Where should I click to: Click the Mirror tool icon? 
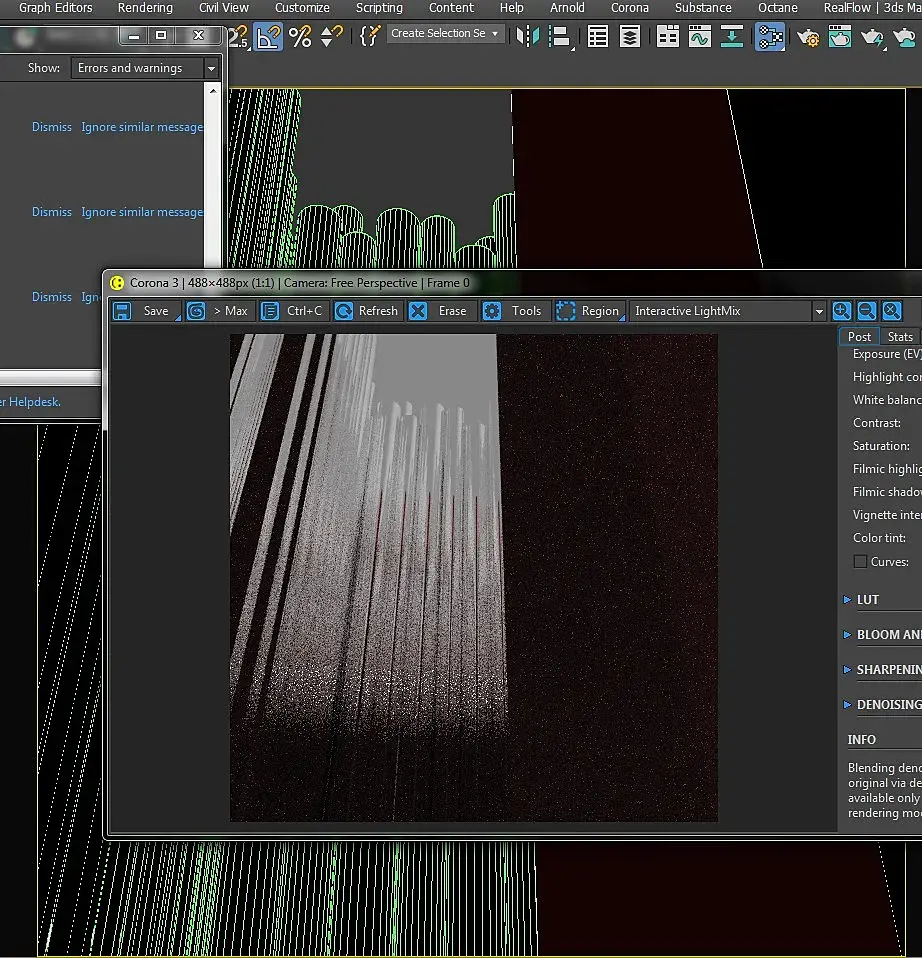click(x=527, y=37)
